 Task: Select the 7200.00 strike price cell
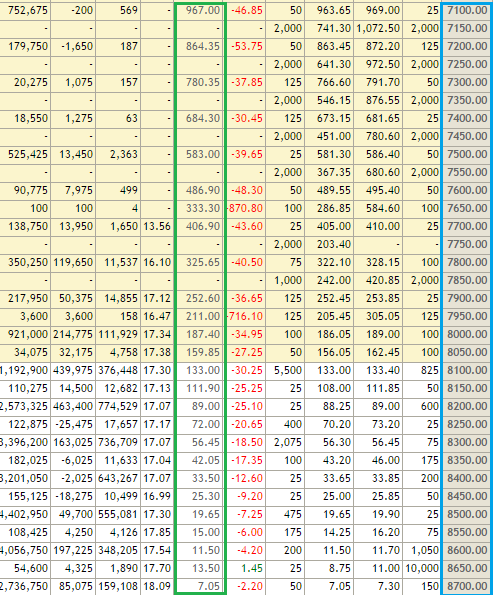click(x=467, y=46)
